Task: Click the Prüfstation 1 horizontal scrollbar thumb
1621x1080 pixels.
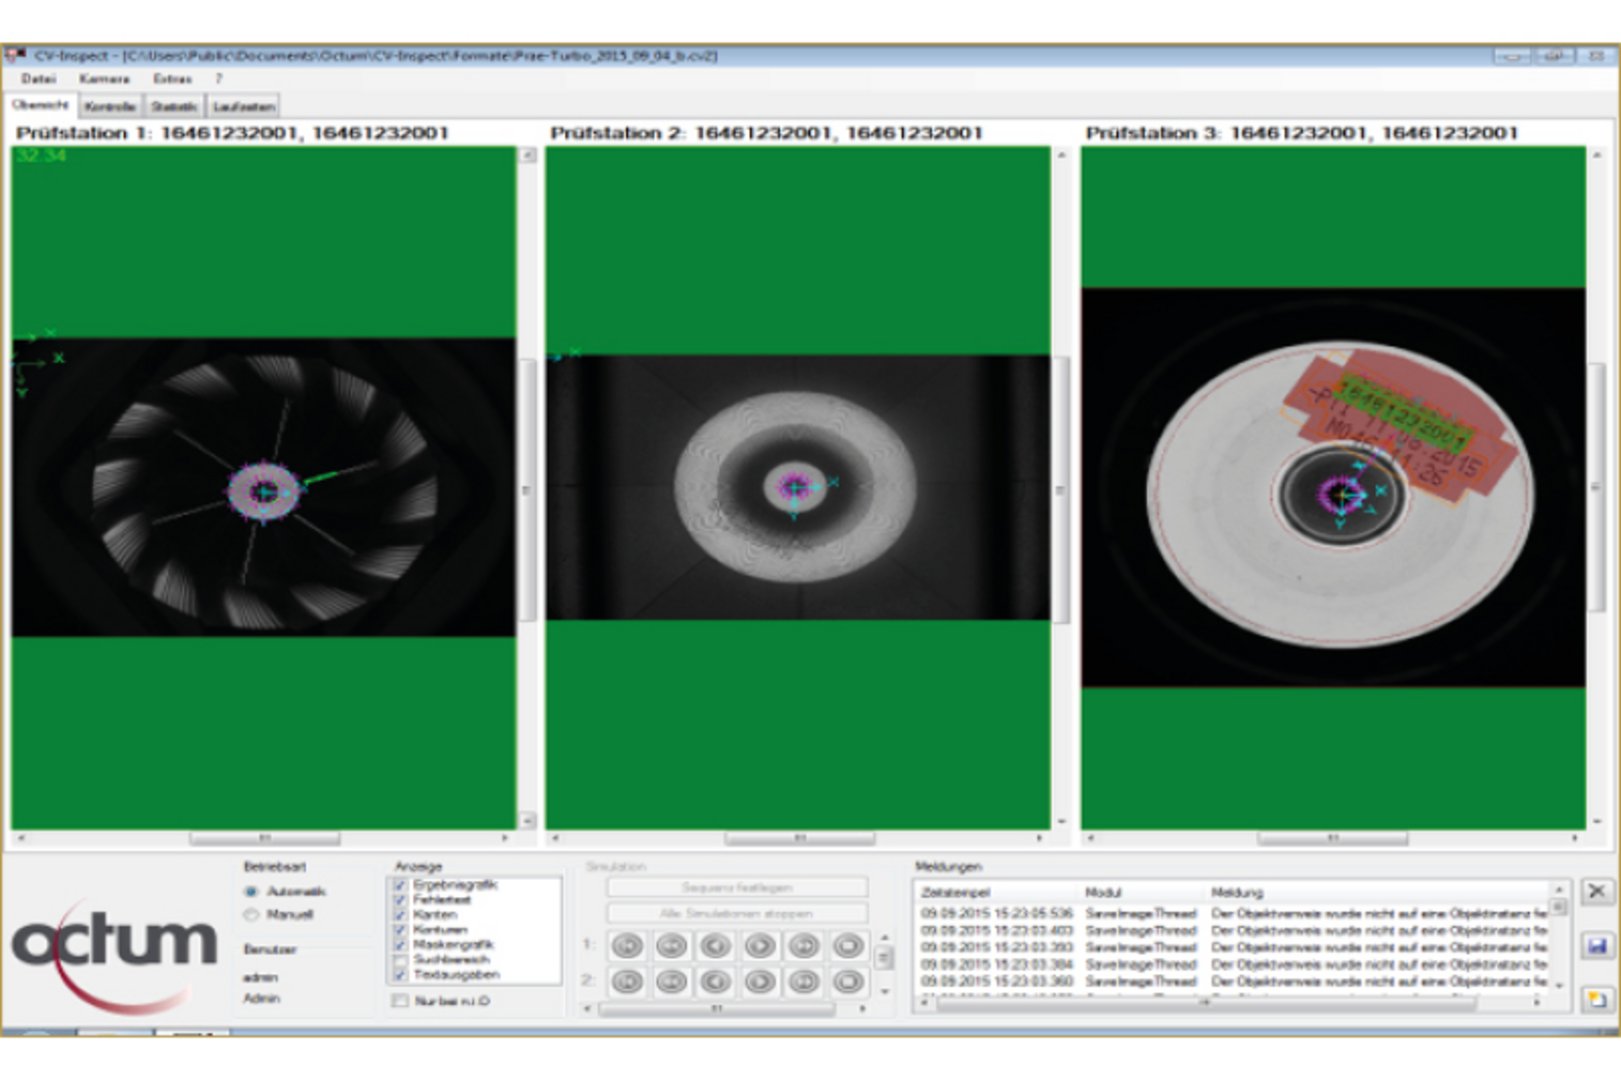Action: click(265, 838)
